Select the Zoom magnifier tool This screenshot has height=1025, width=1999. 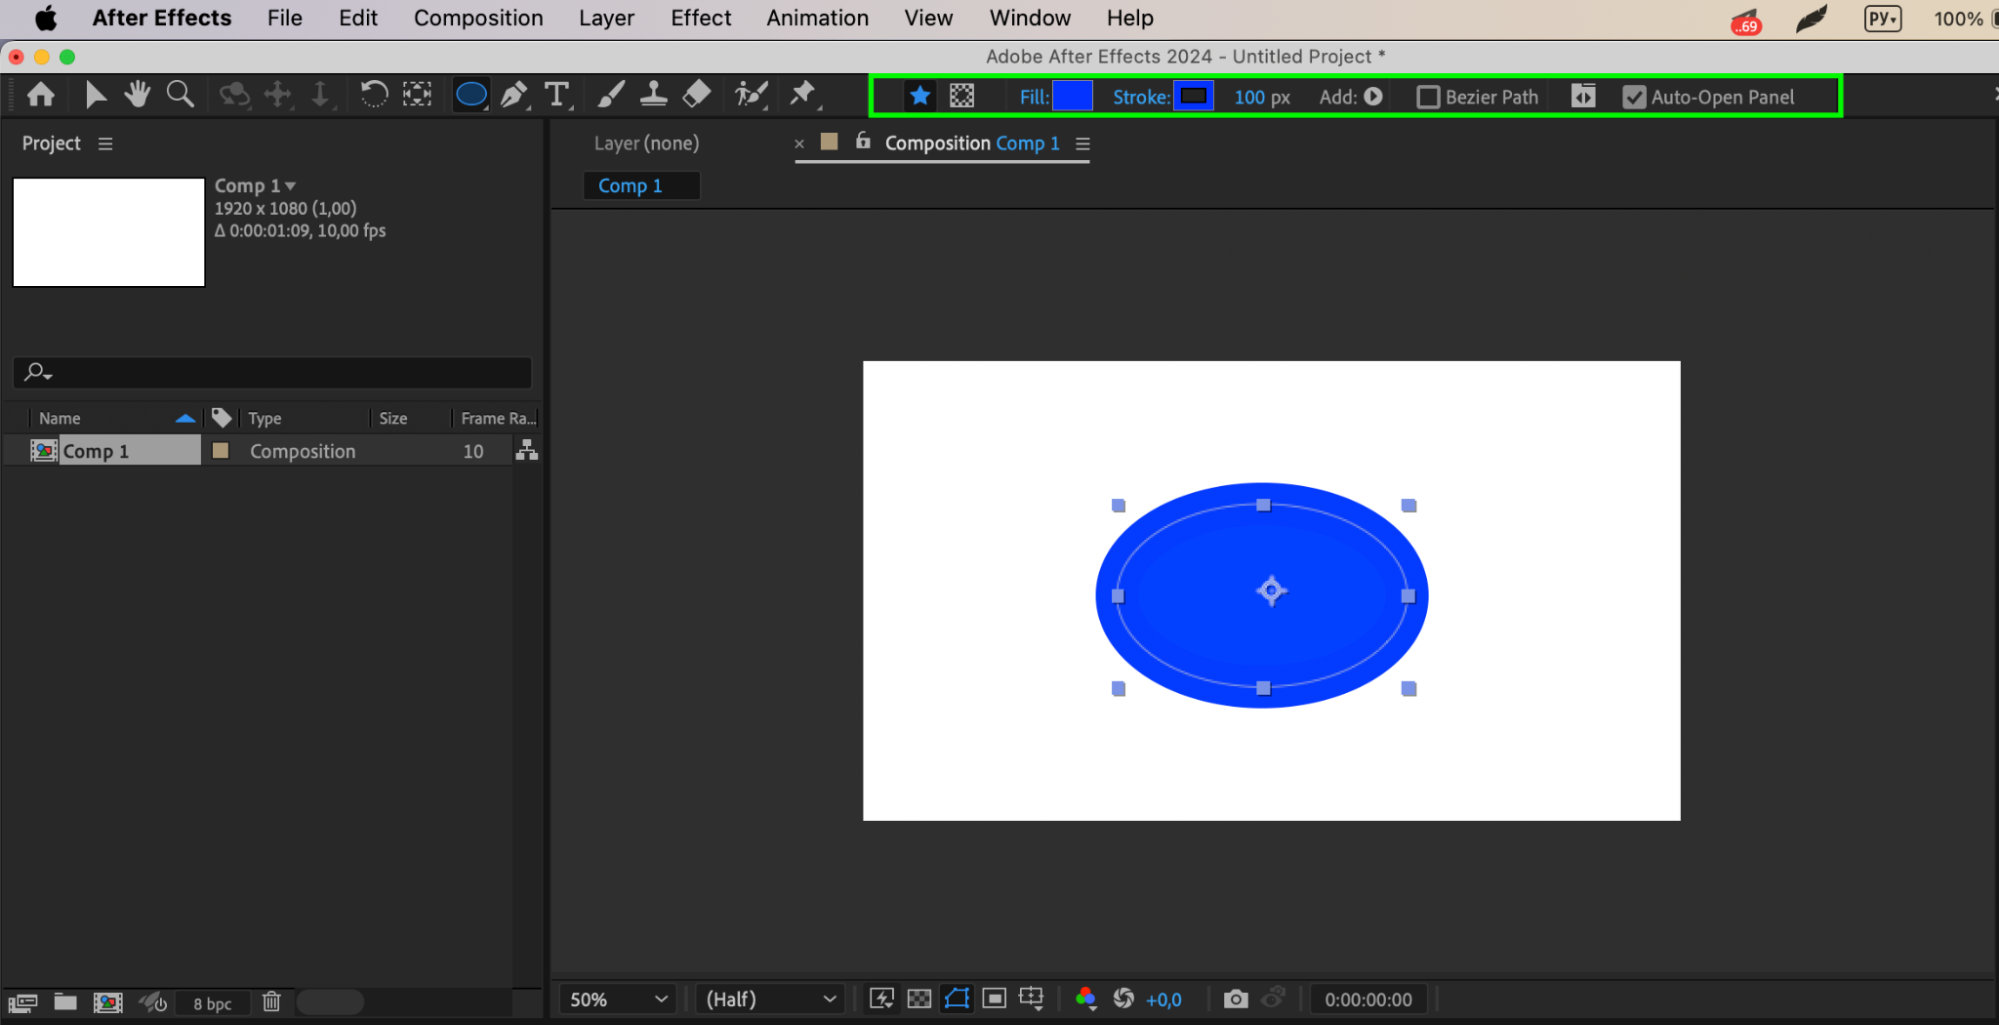pos(180,95)
